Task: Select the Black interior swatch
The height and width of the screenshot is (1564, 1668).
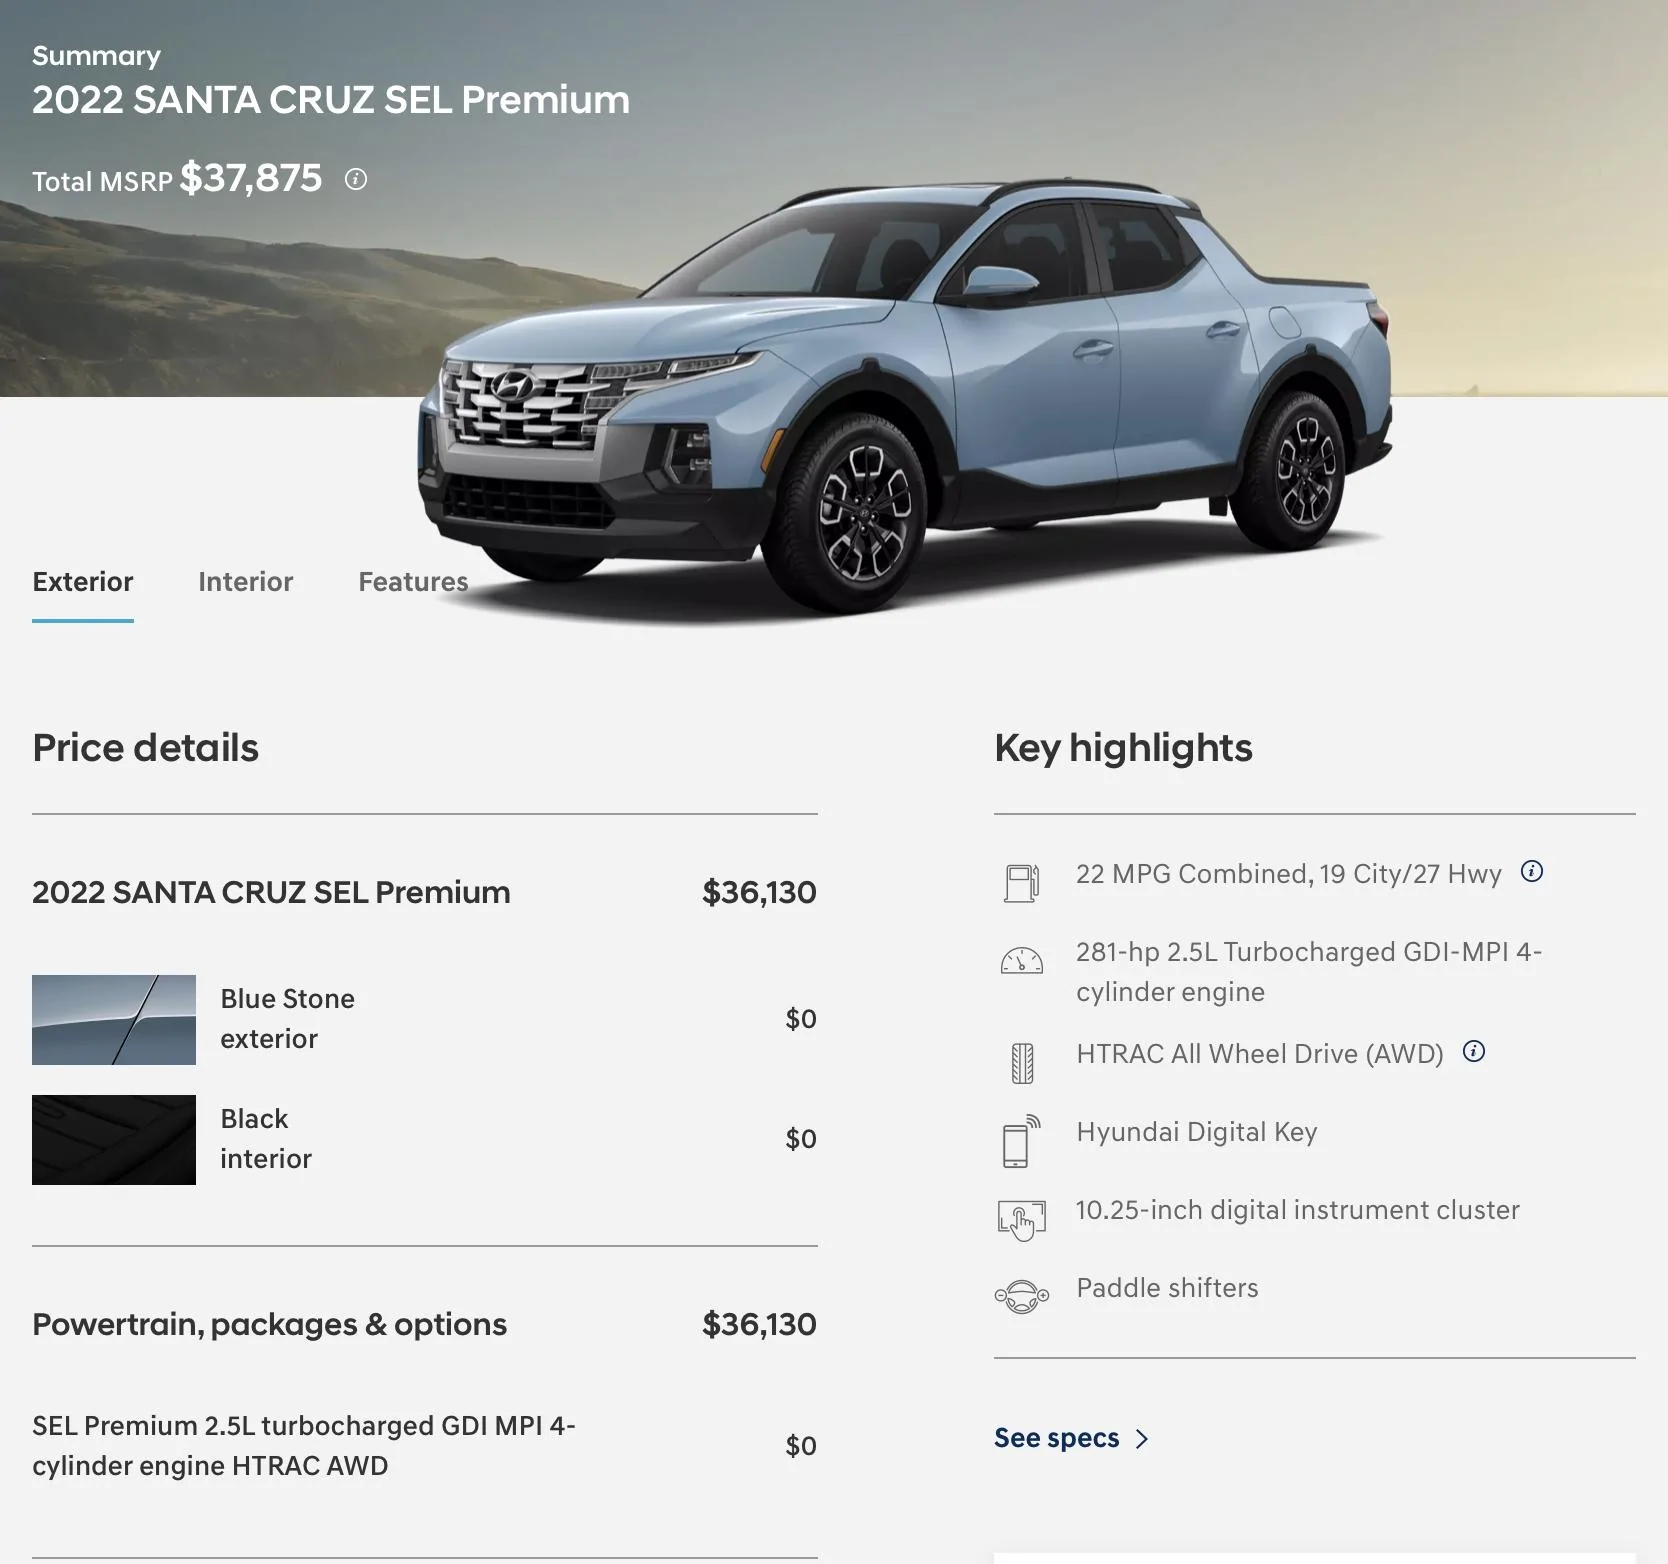Action: click(114, 1140)
